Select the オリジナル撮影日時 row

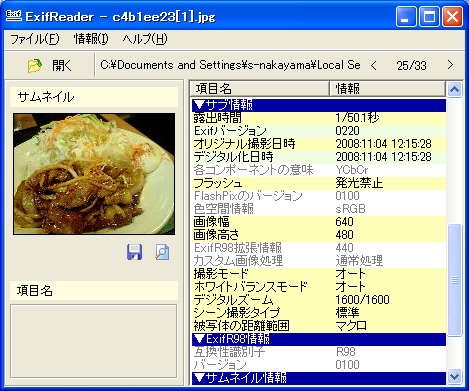pyautogui.click(x=319, y=144)
